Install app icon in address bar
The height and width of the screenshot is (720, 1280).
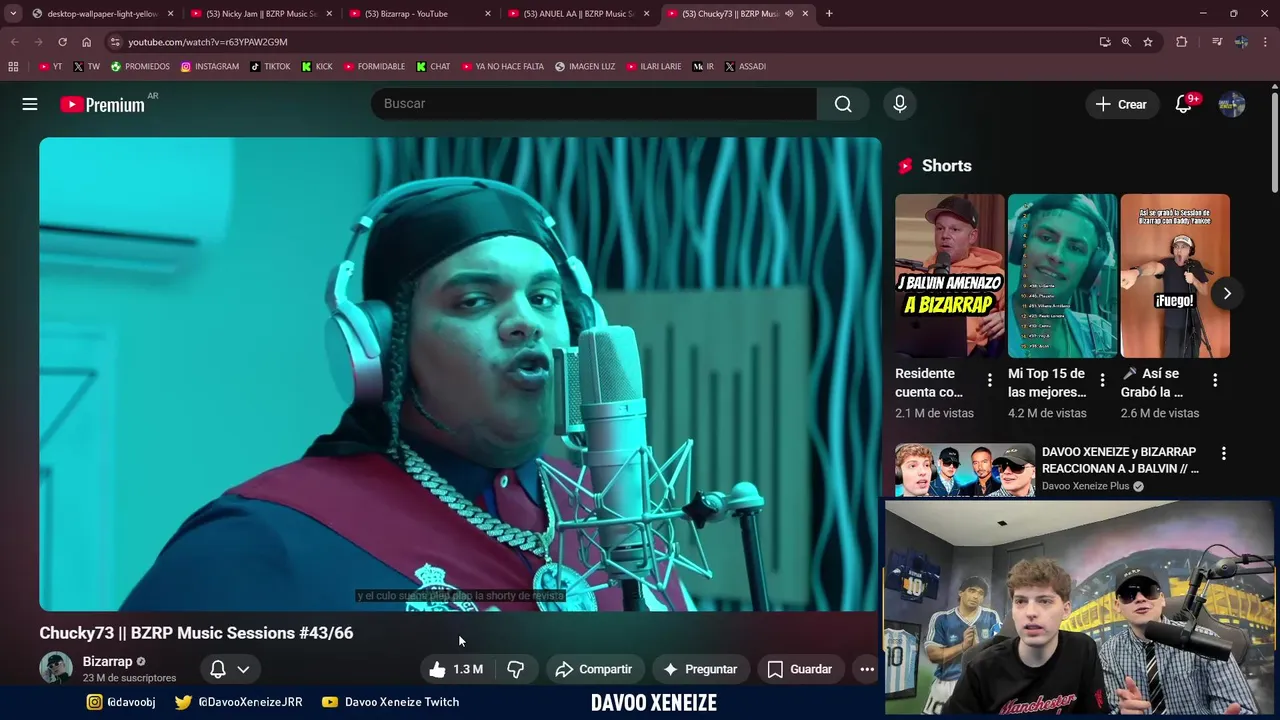tap(1105, 42)
